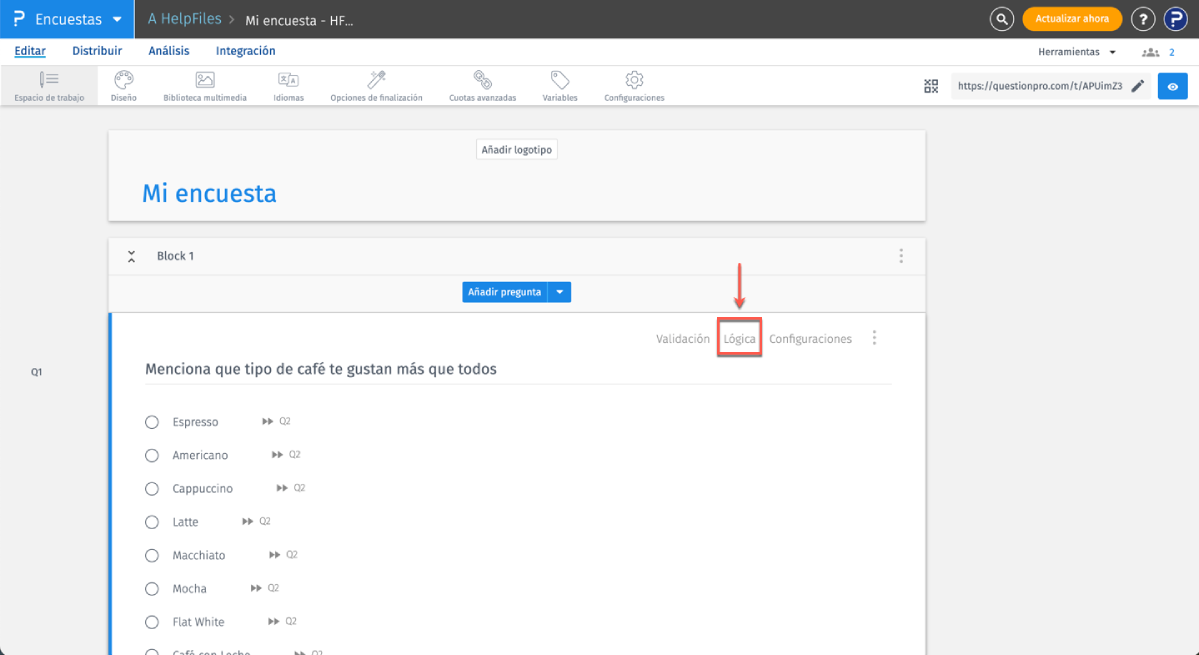Select the Latte radio option
Screen dimensions: 1199x655
coord(152,522)
